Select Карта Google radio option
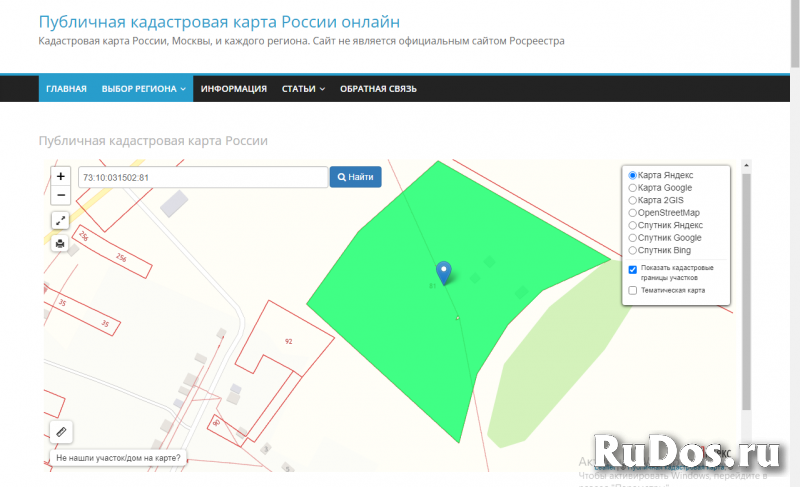 632,188
